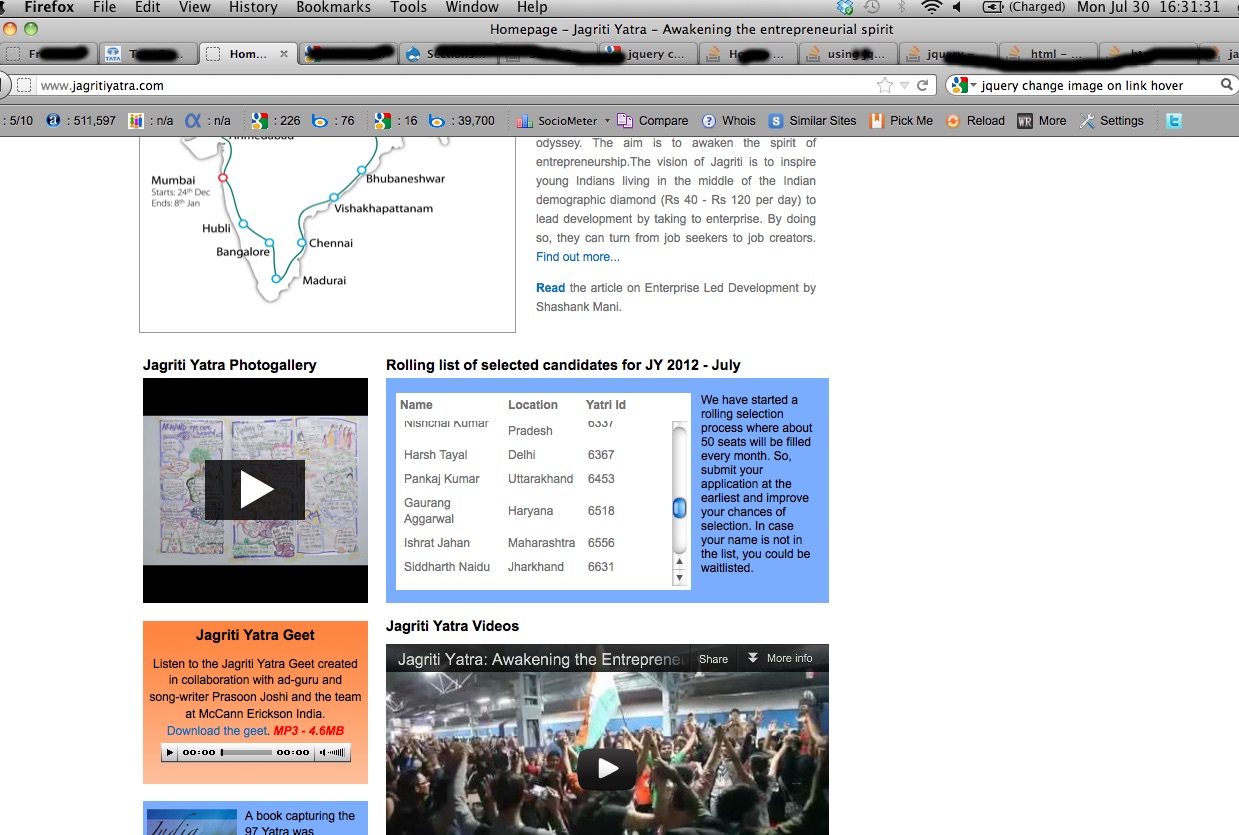Open the Share option on the video

713,659
